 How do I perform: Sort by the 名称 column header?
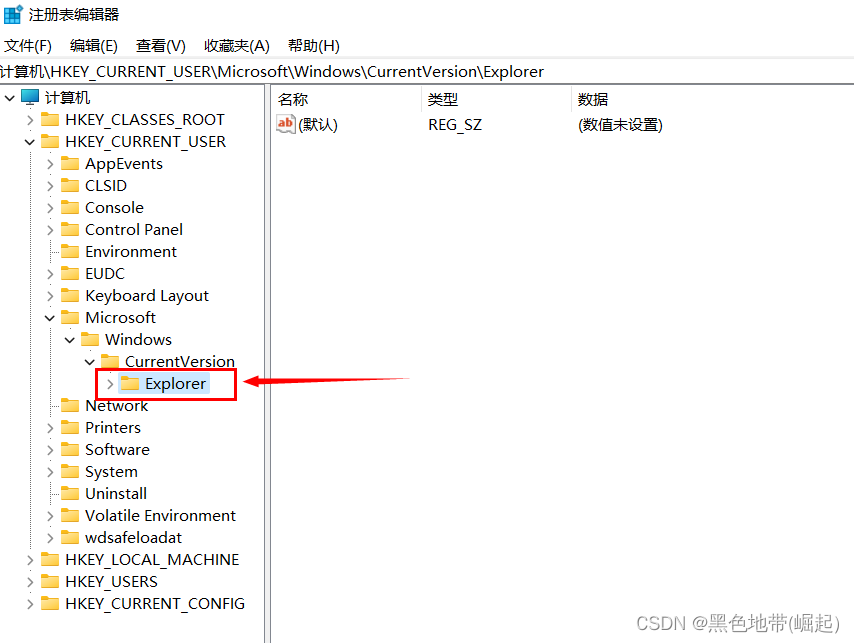pos(346,100)
